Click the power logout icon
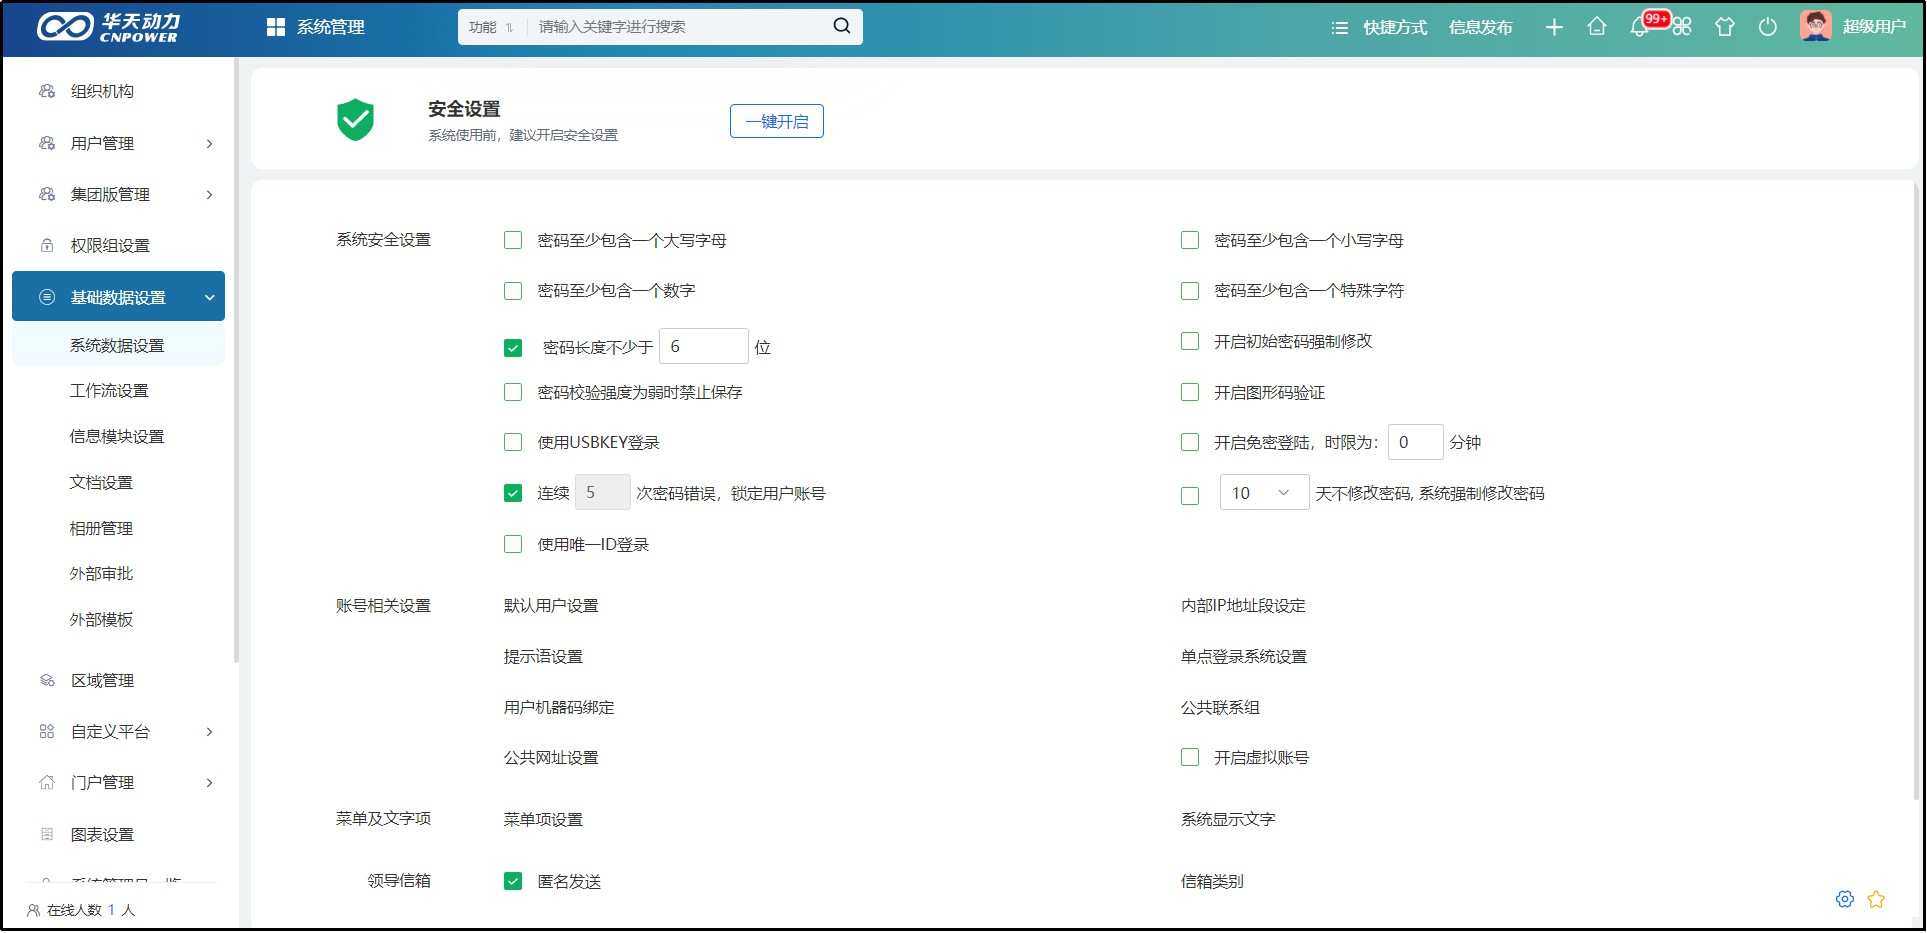1927x933 pixels. pos(1768,27)
